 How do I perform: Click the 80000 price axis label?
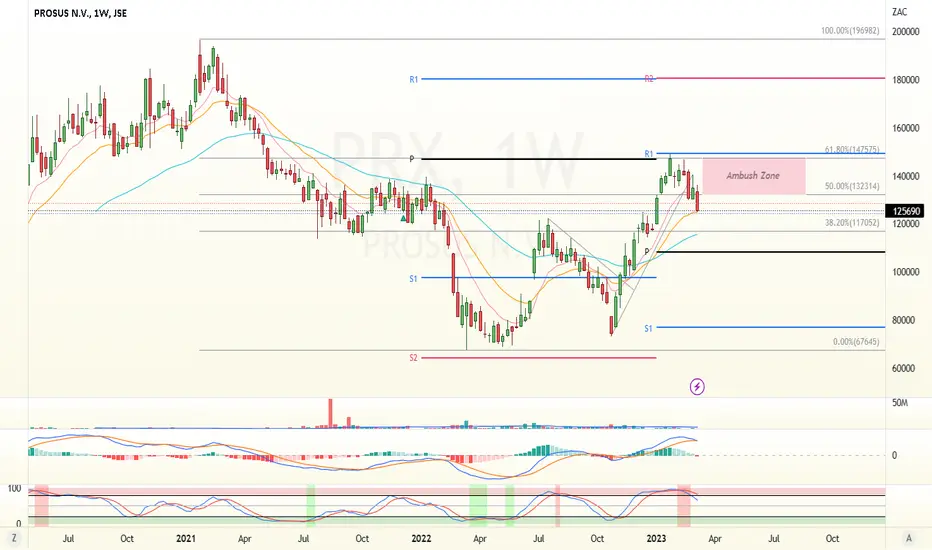point(905,320)
